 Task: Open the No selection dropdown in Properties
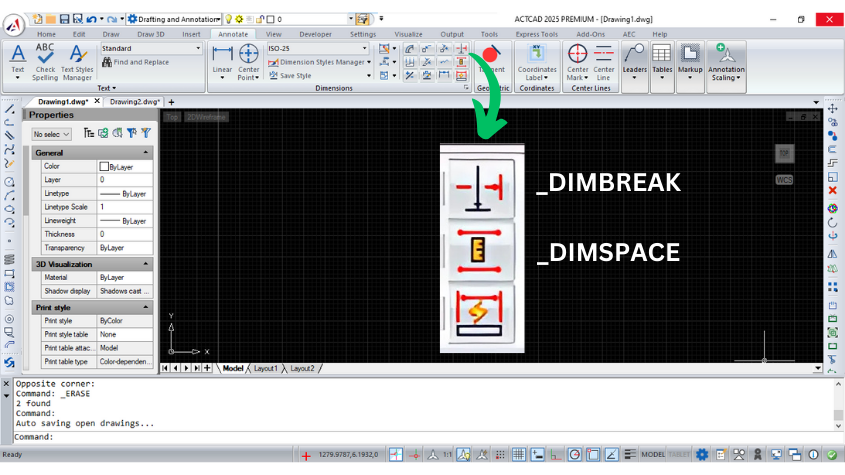(x=51, y=134)
